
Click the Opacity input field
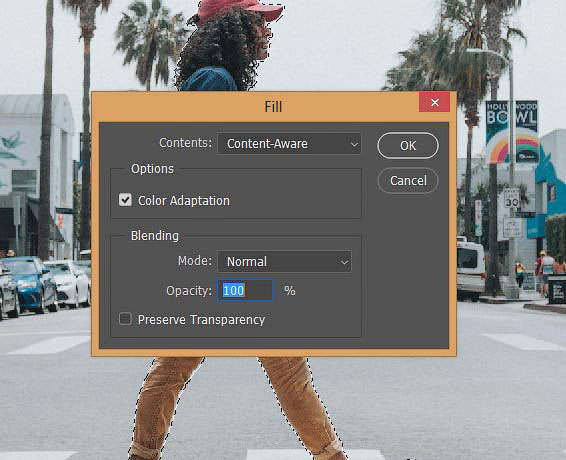[x=245, y=290]
